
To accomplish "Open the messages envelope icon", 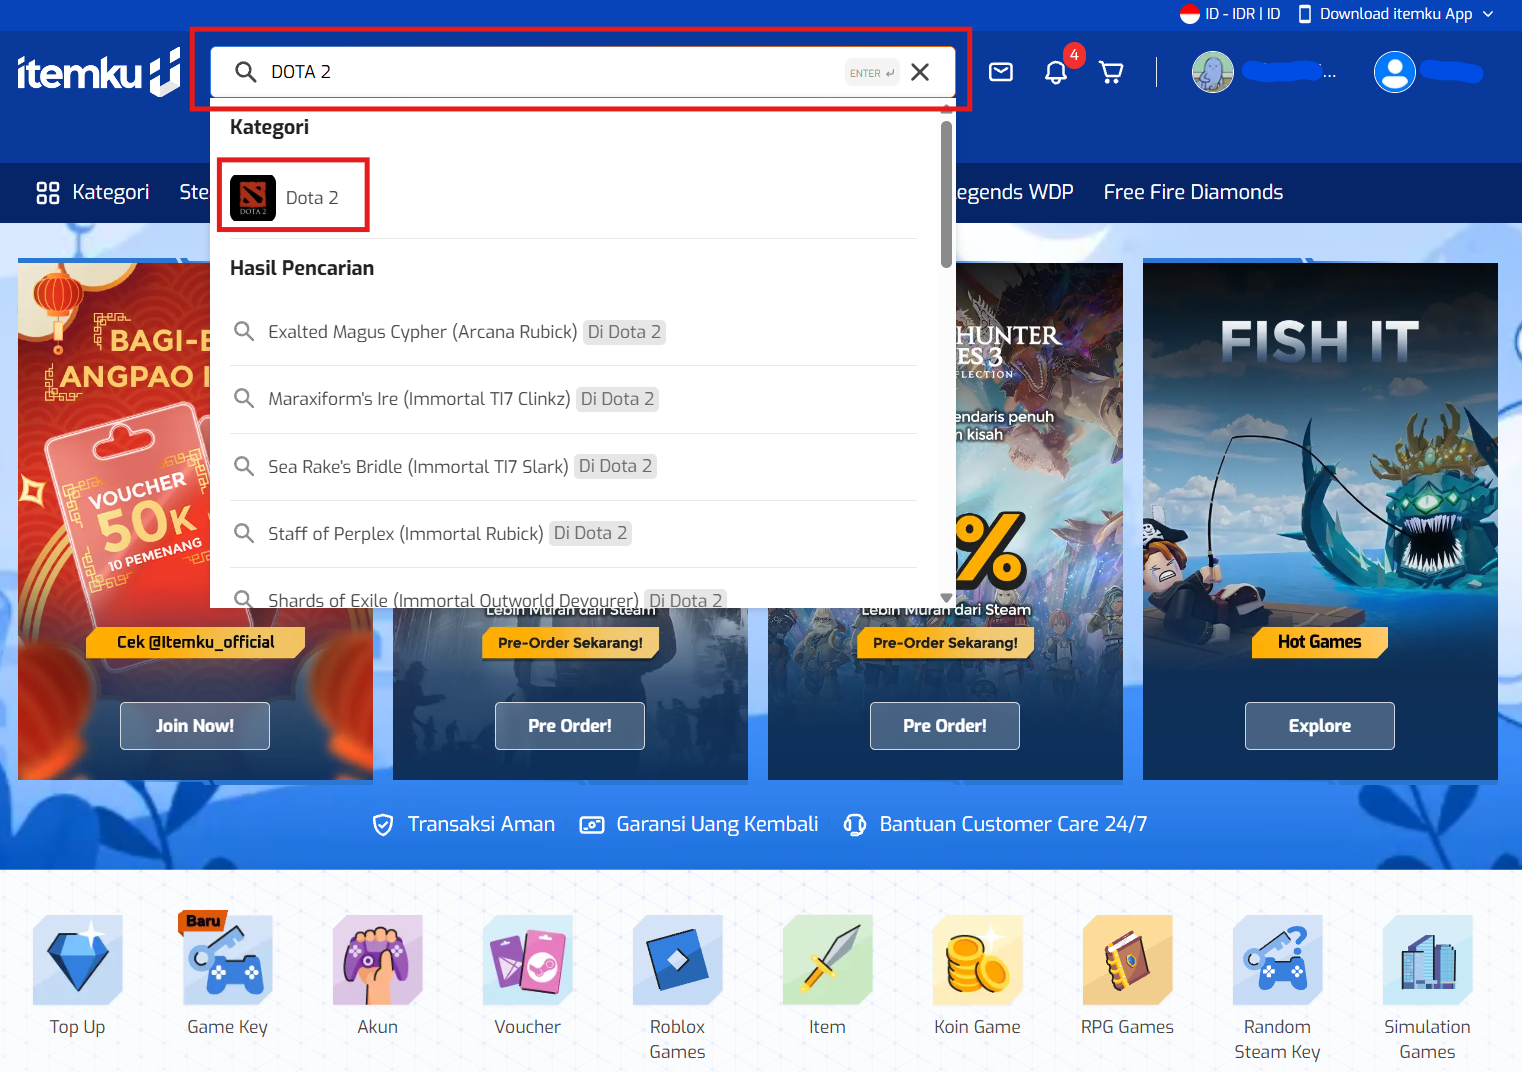I will point(1000,72).
